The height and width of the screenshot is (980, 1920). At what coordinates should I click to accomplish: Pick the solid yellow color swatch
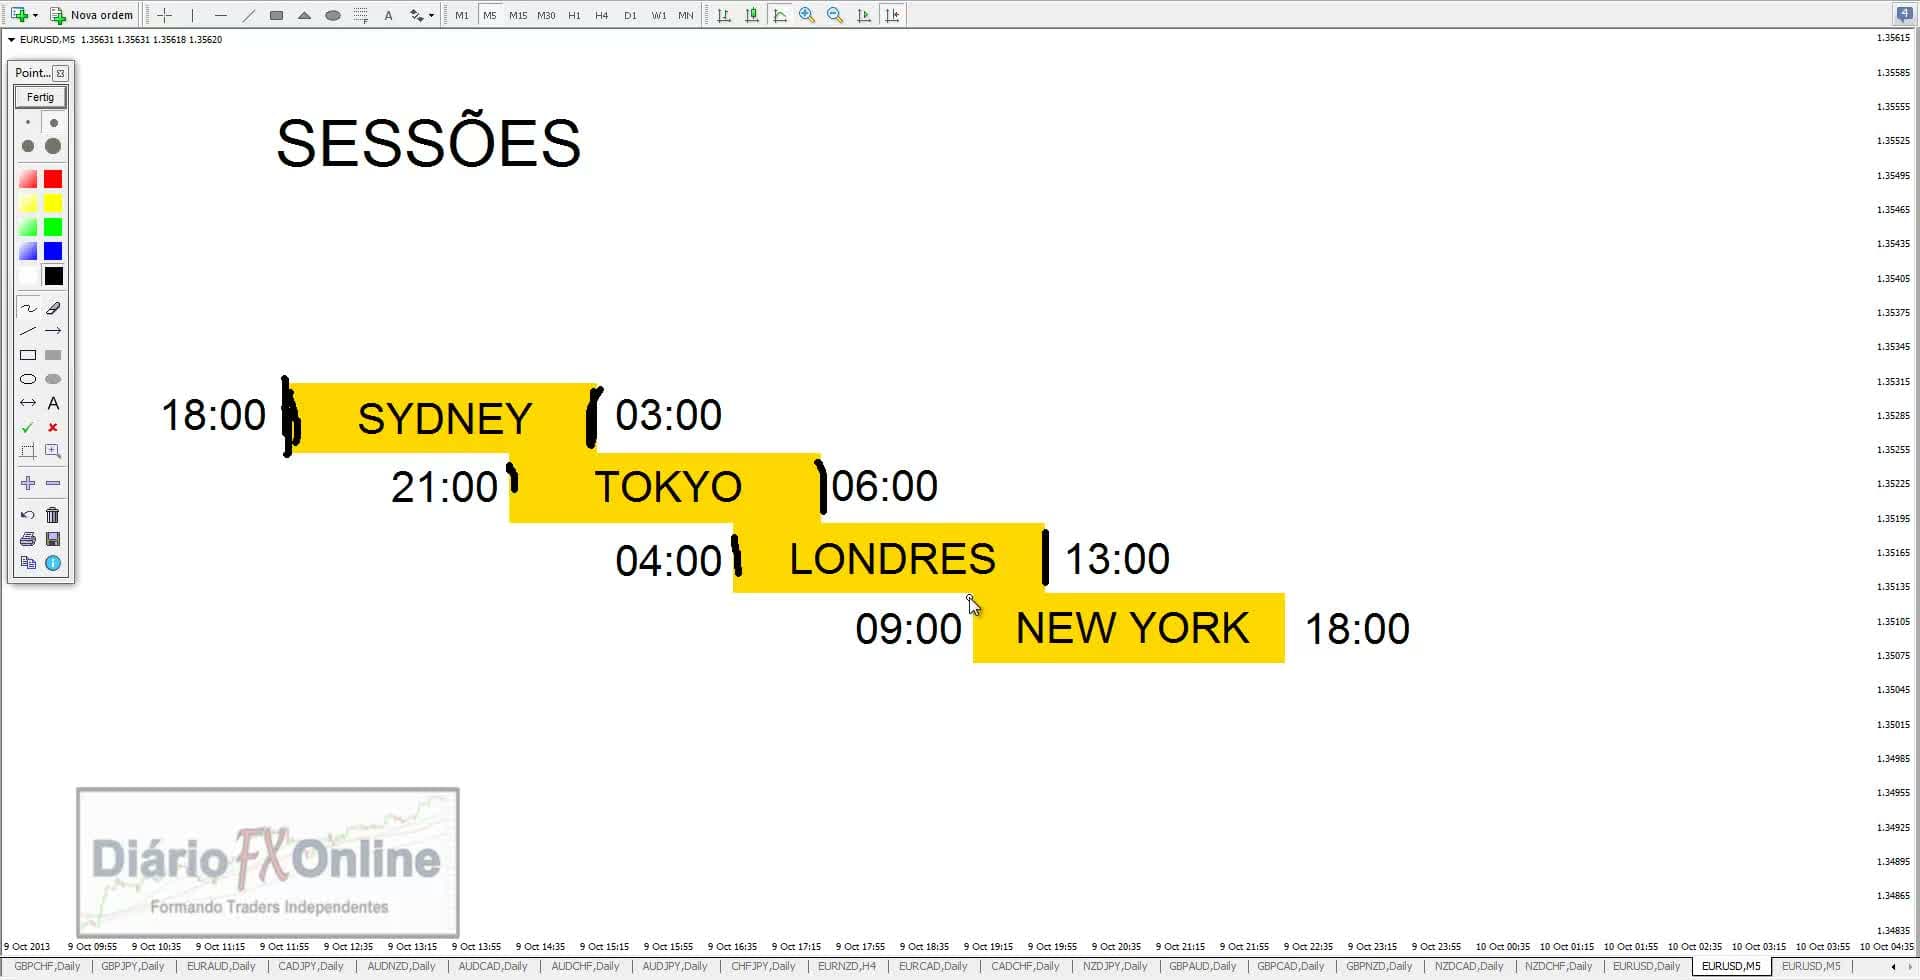click(53, 203)
